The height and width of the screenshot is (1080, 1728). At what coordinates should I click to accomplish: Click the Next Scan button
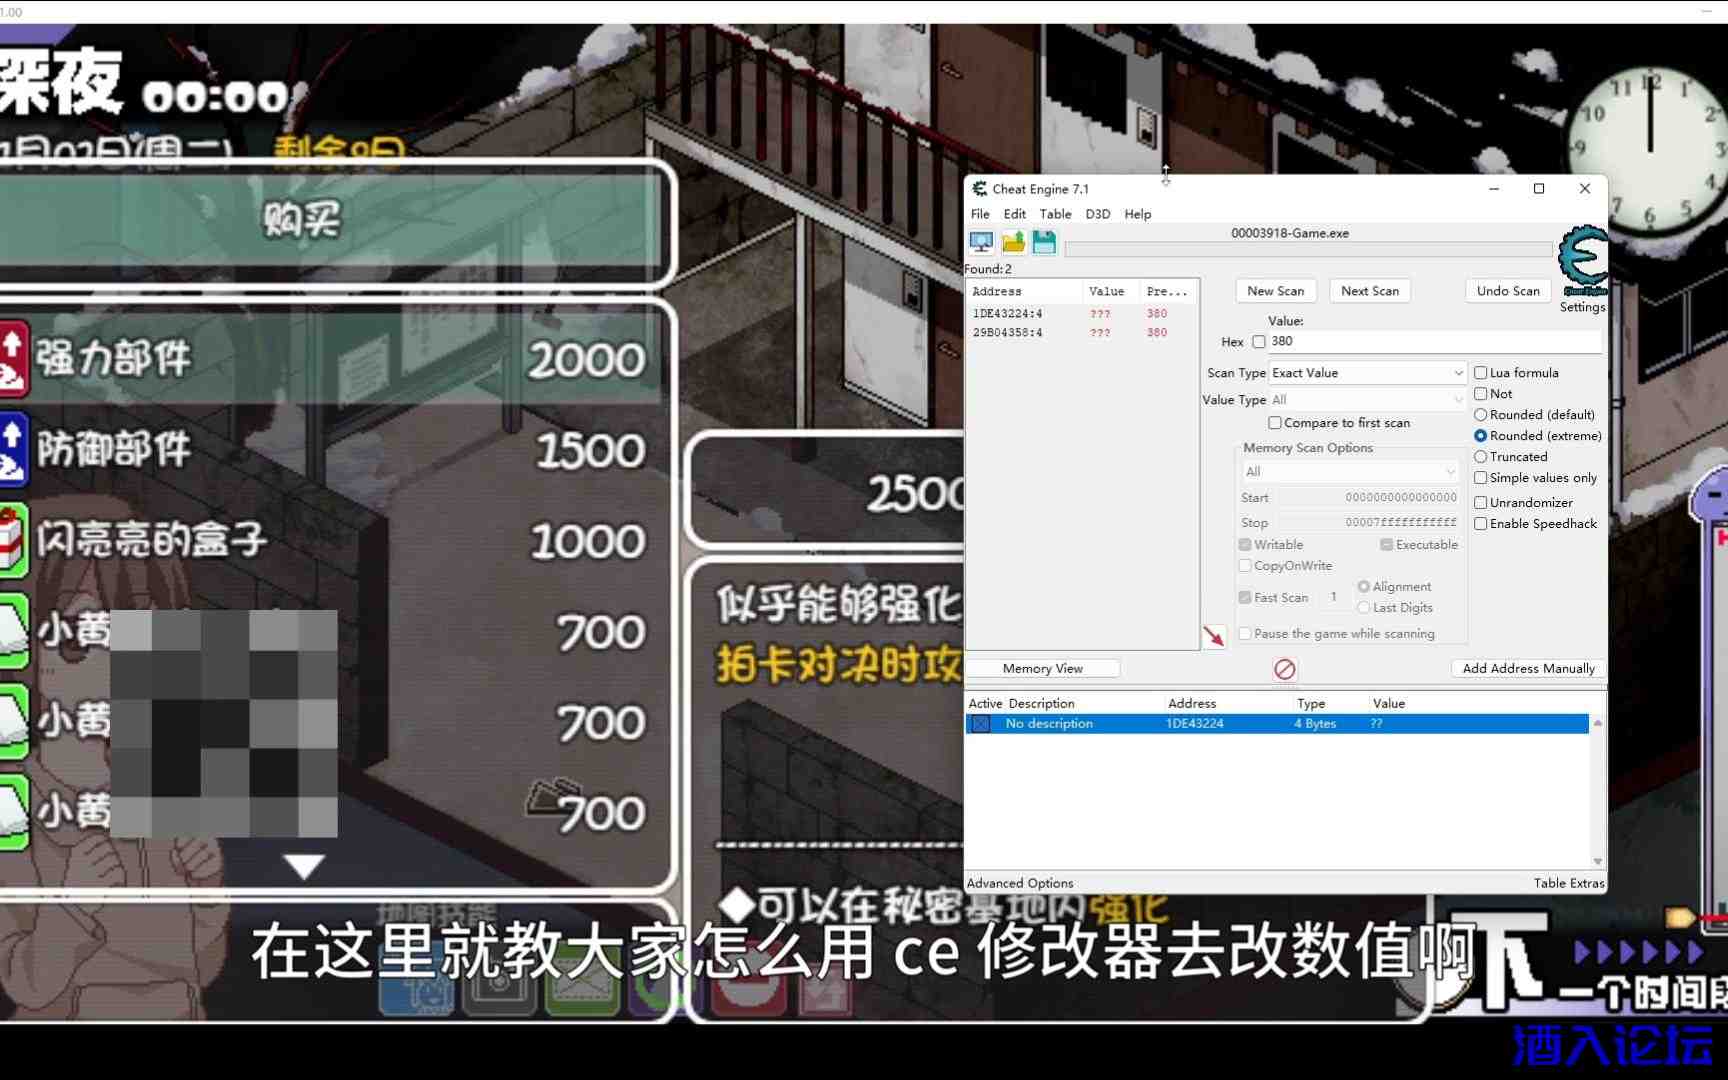coord(1369,291)
